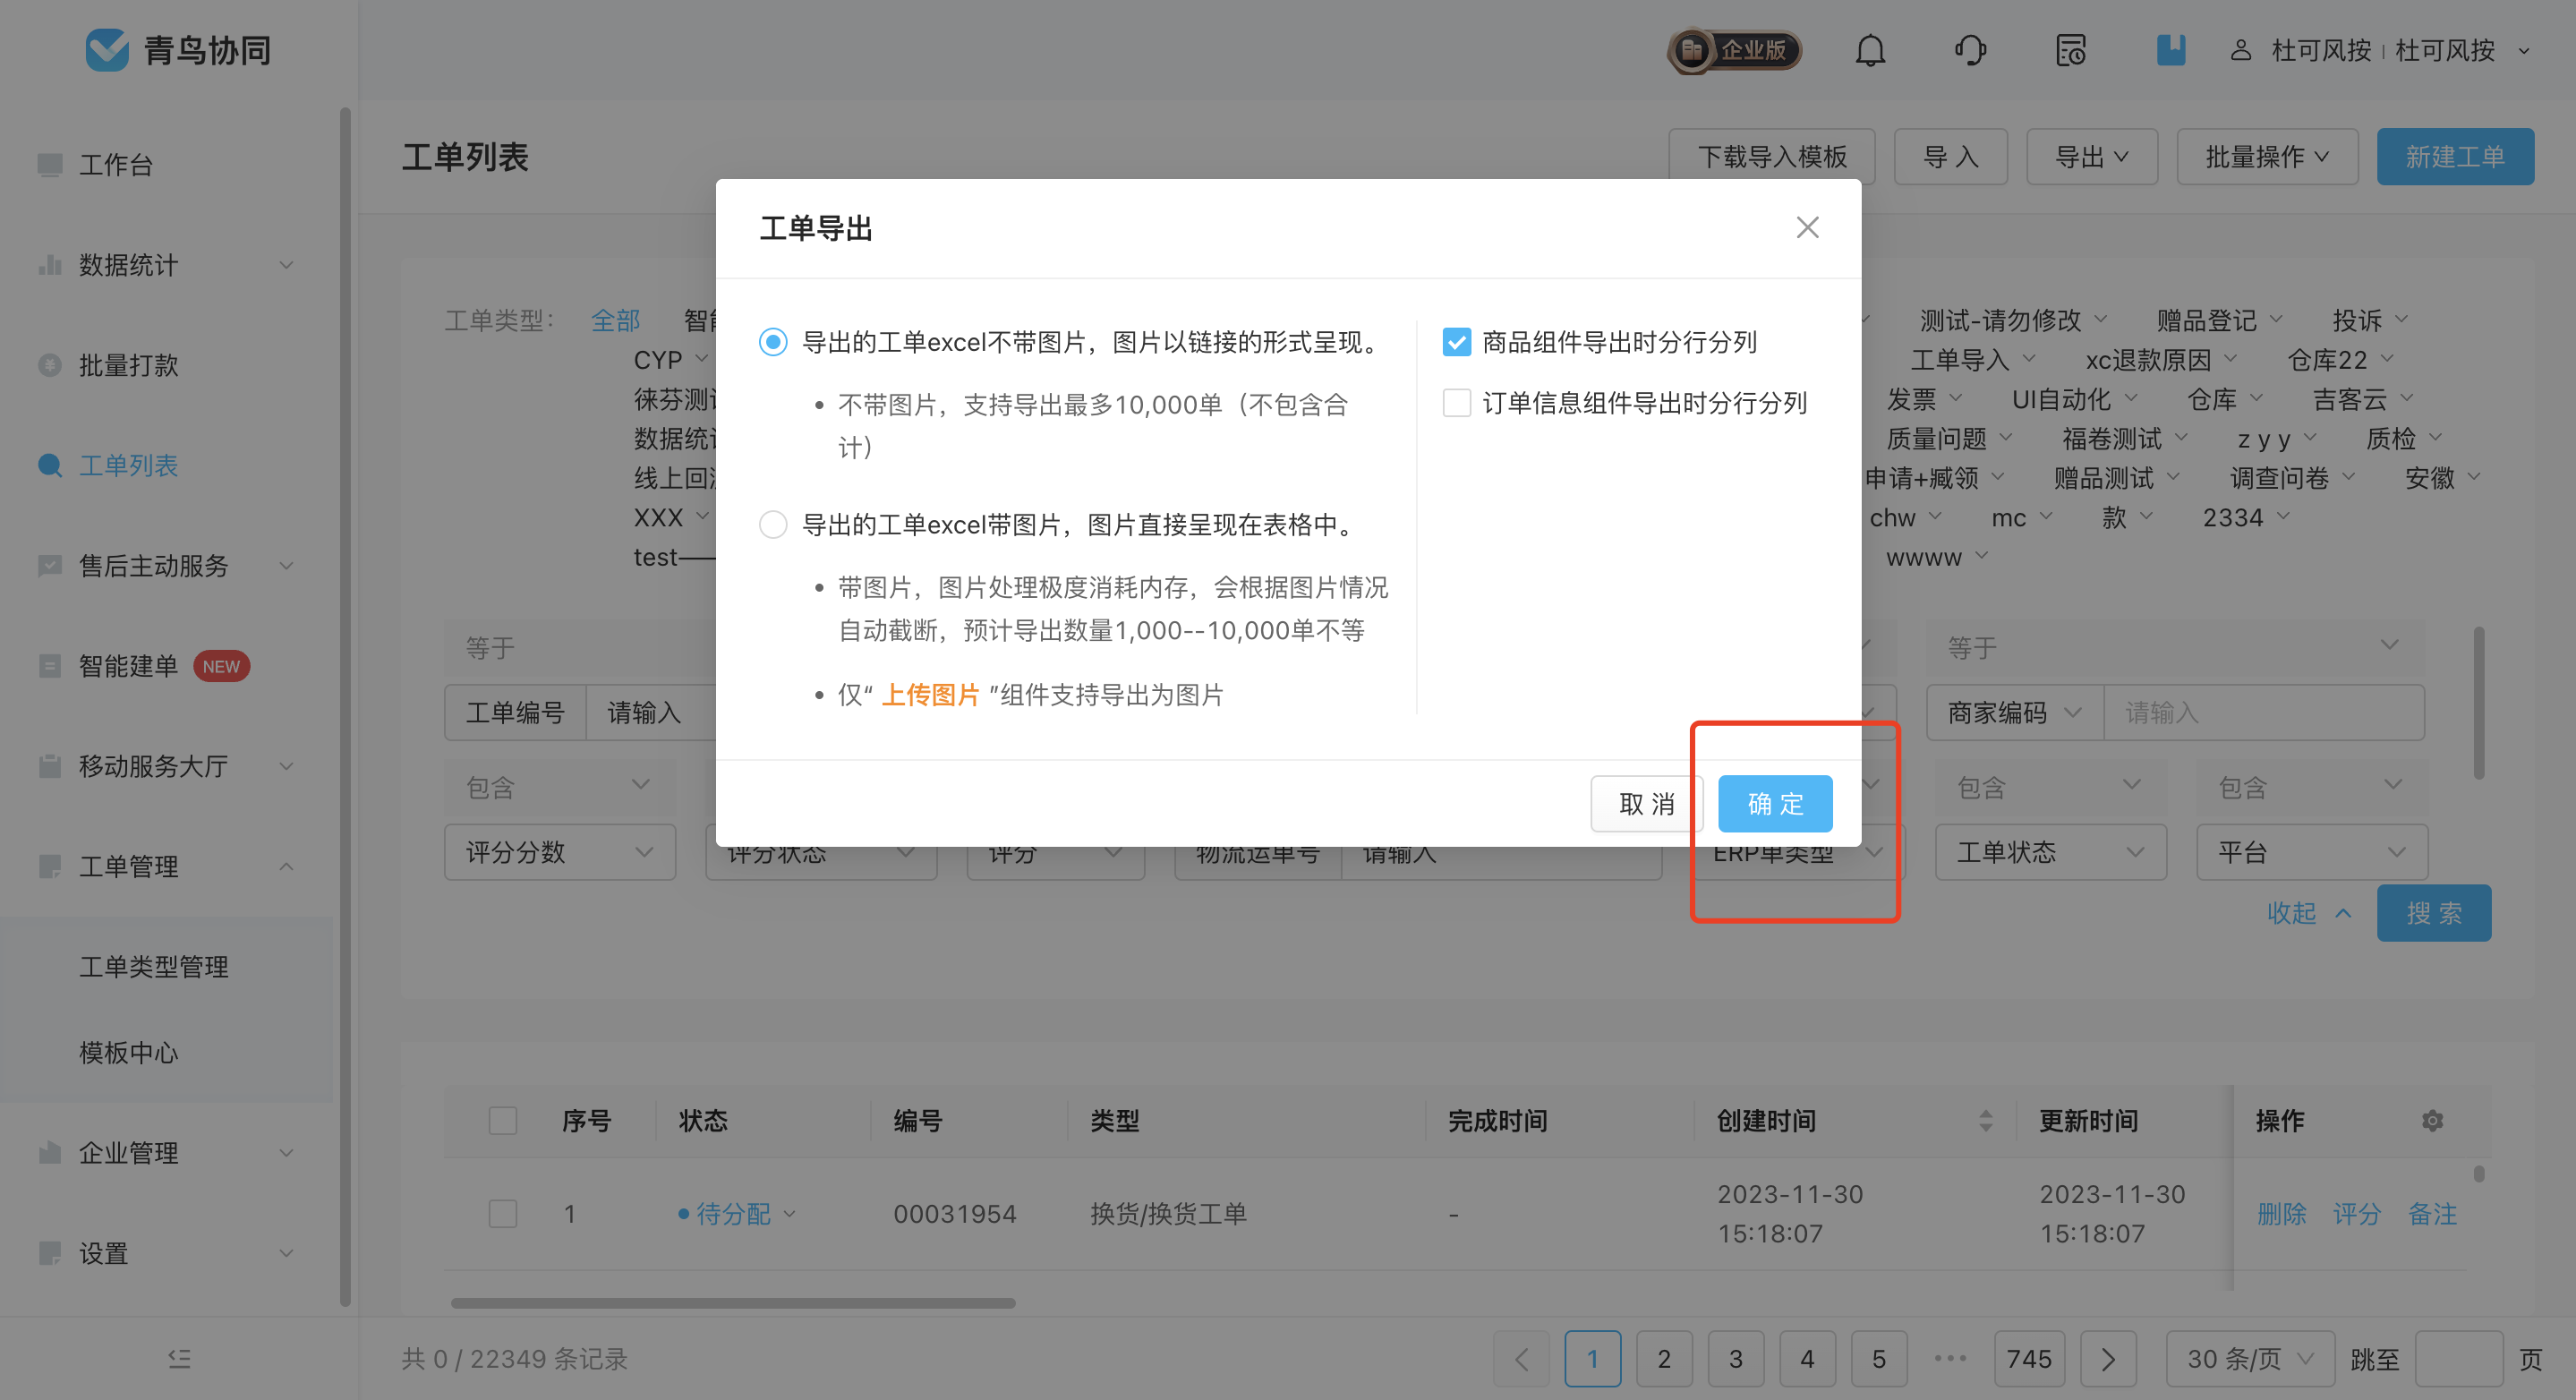This screenshot has height=1400, width=2576.
Task: Go to next page arrow
Action: 2108,1358
